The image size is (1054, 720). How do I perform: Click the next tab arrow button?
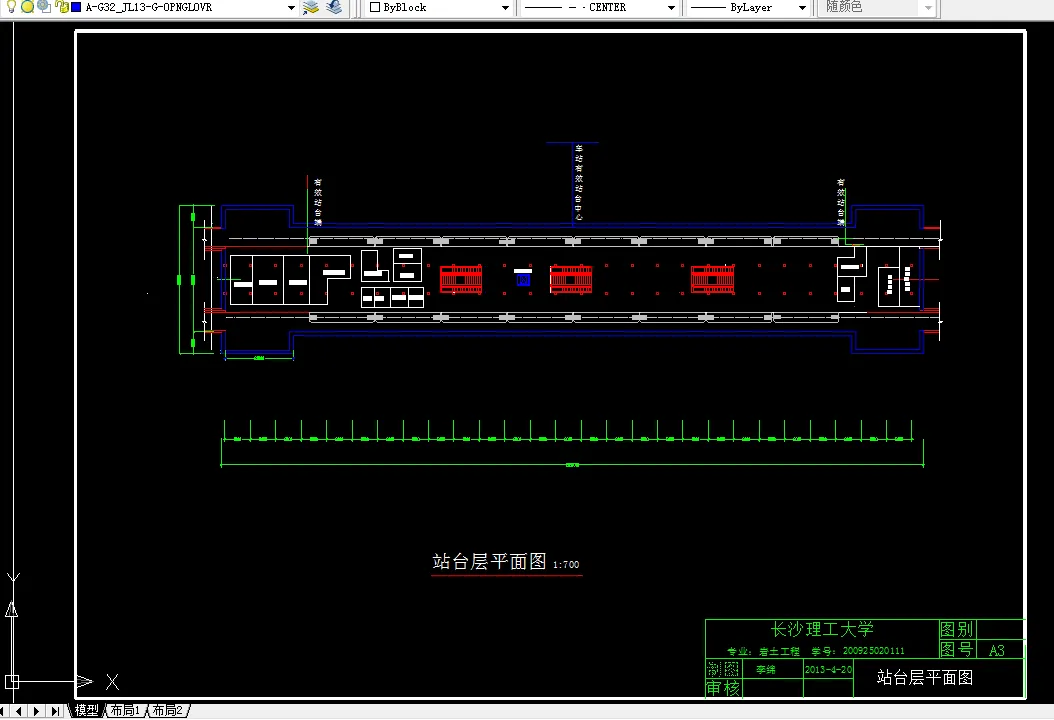coord(36,711)
